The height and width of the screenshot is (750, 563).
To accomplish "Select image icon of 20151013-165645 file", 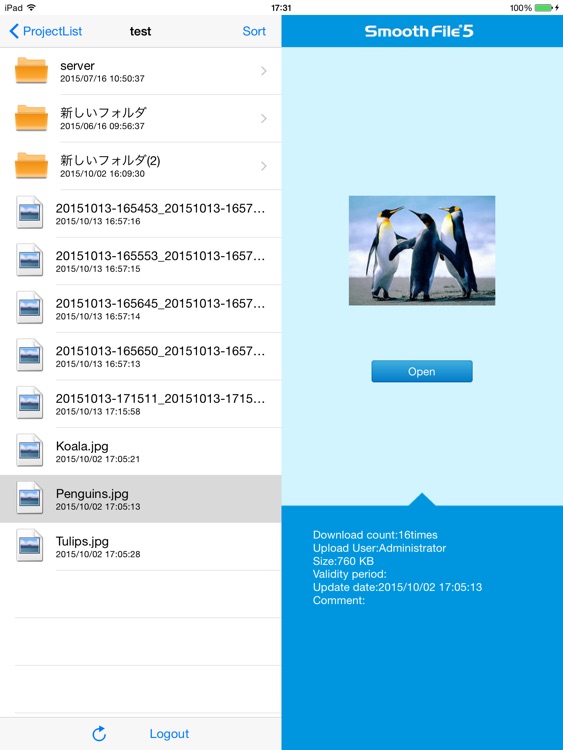I will pyautogui.click(x=30, y=307).
